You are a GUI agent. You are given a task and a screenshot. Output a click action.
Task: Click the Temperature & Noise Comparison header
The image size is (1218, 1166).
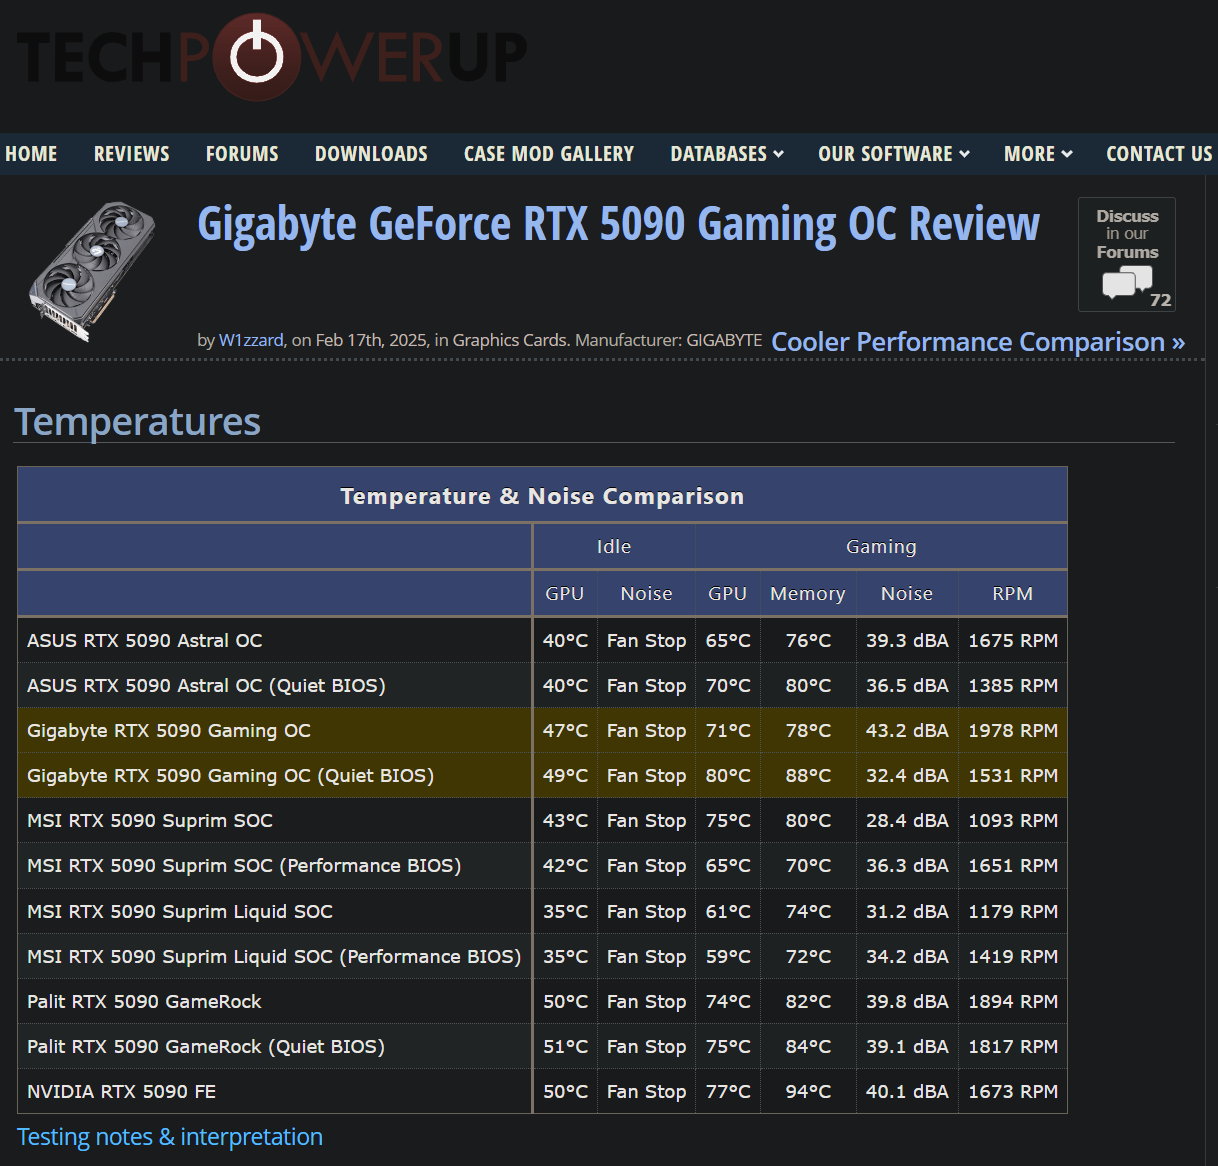tap(542, 496)
